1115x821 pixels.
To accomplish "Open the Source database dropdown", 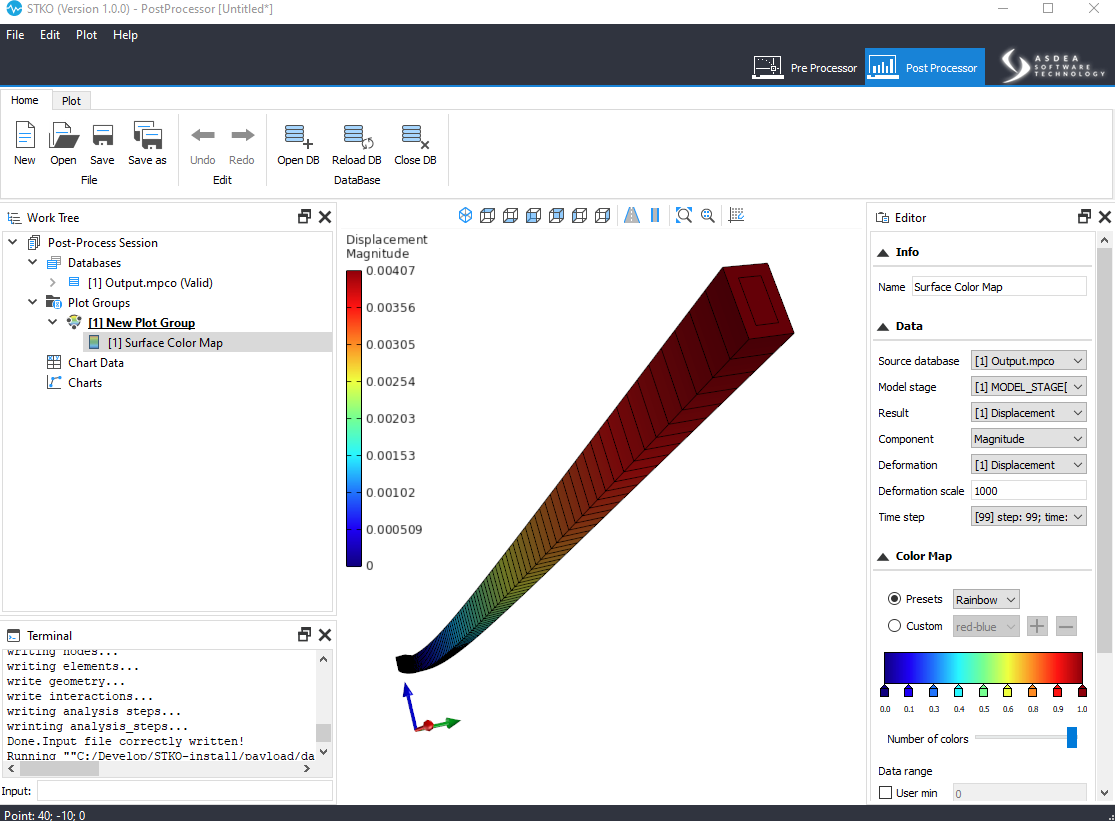I will tap(1028, 361).
